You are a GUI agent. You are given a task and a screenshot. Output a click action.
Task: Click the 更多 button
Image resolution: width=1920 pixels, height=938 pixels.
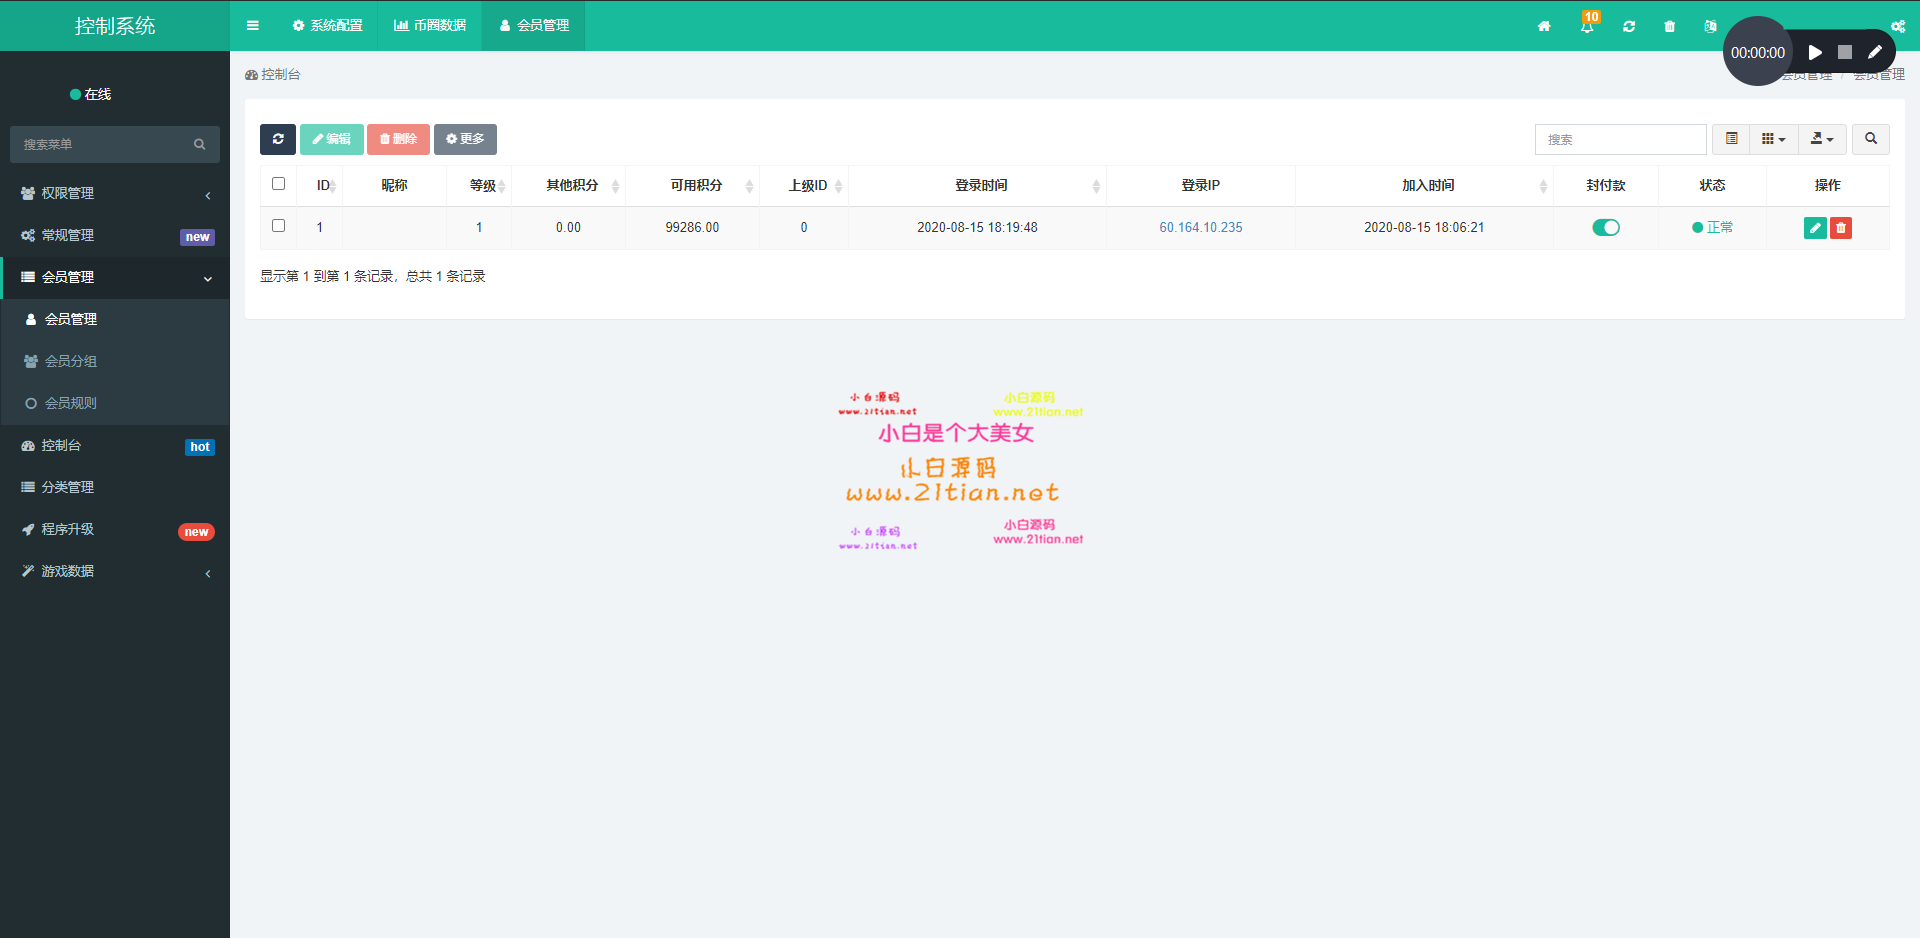(465, 139)
